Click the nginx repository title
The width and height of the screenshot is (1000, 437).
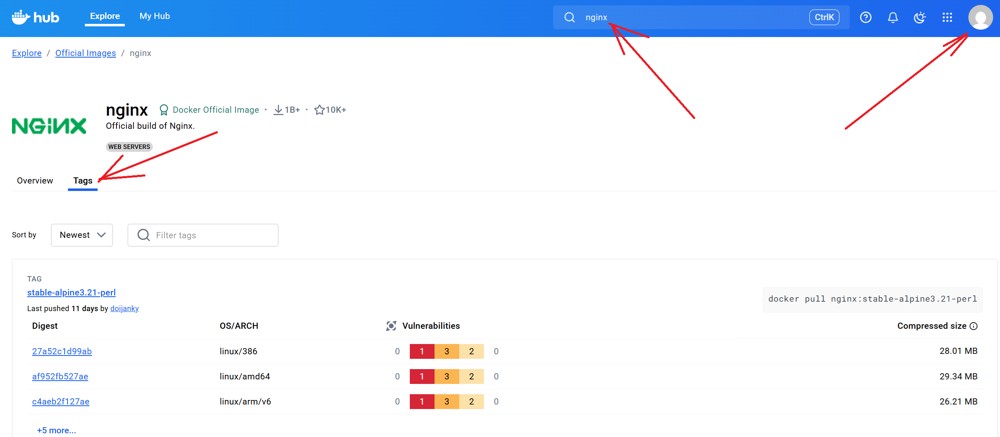tap(127, 110)
